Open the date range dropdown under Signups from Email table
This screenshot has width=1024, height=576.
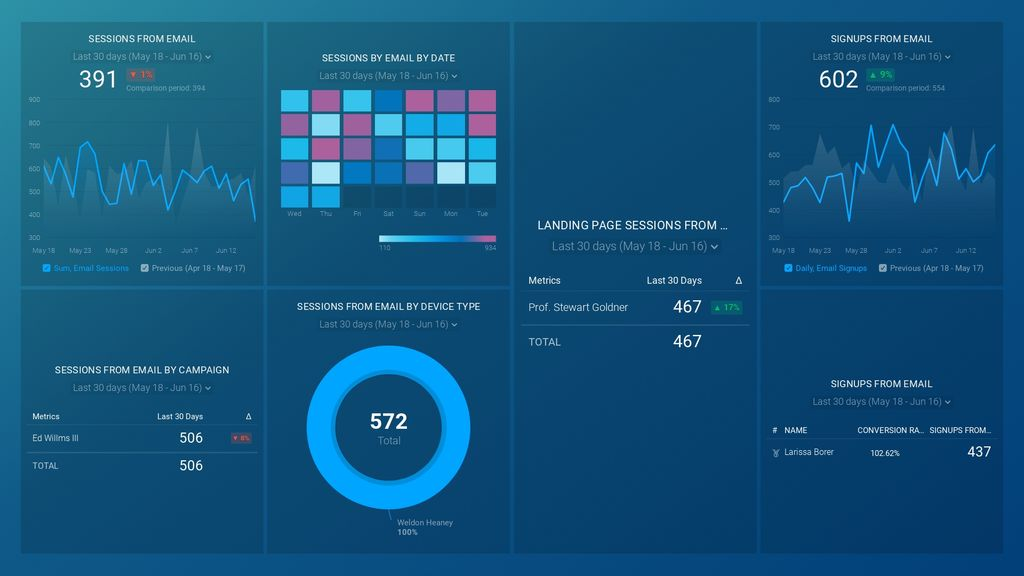(x=881, y=402)
